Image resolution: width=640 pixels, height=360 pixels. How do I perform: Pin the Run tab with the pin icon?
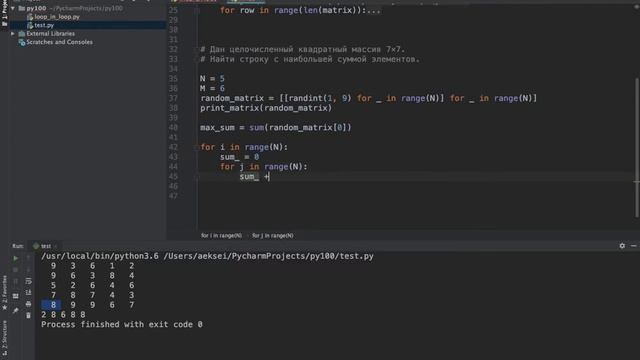coord(16,311)
